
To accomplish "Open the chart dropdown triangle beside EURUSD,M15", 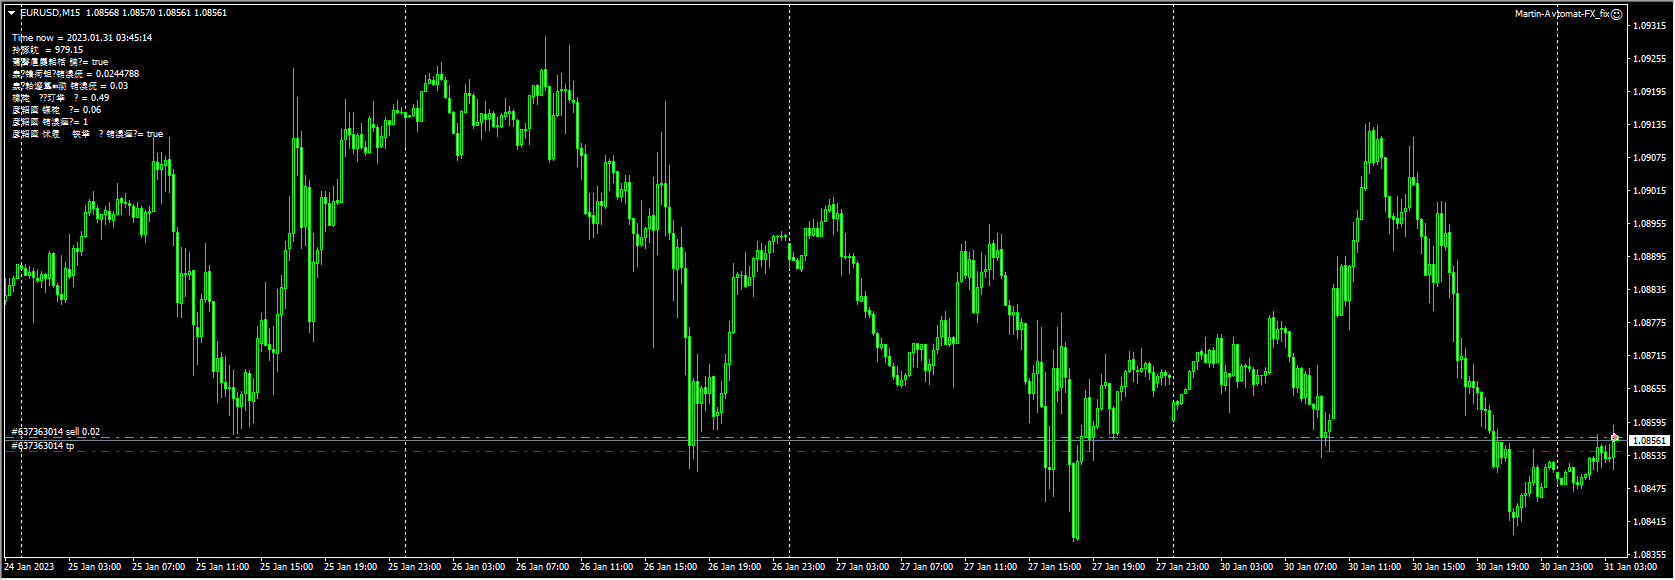I will pyautogui.click(x=12, y=13).
